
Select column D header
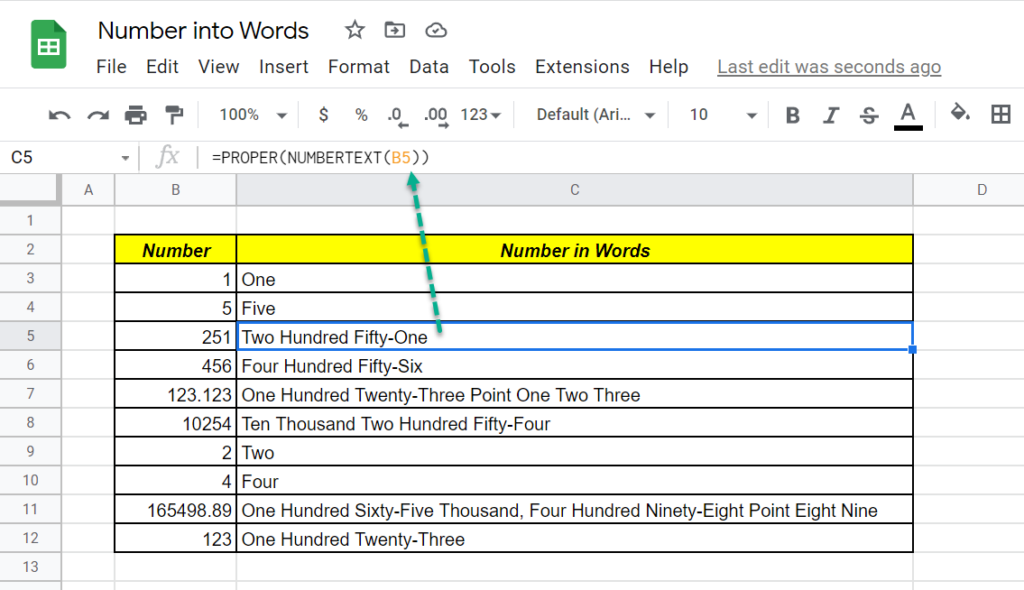[x=969, y=190]
